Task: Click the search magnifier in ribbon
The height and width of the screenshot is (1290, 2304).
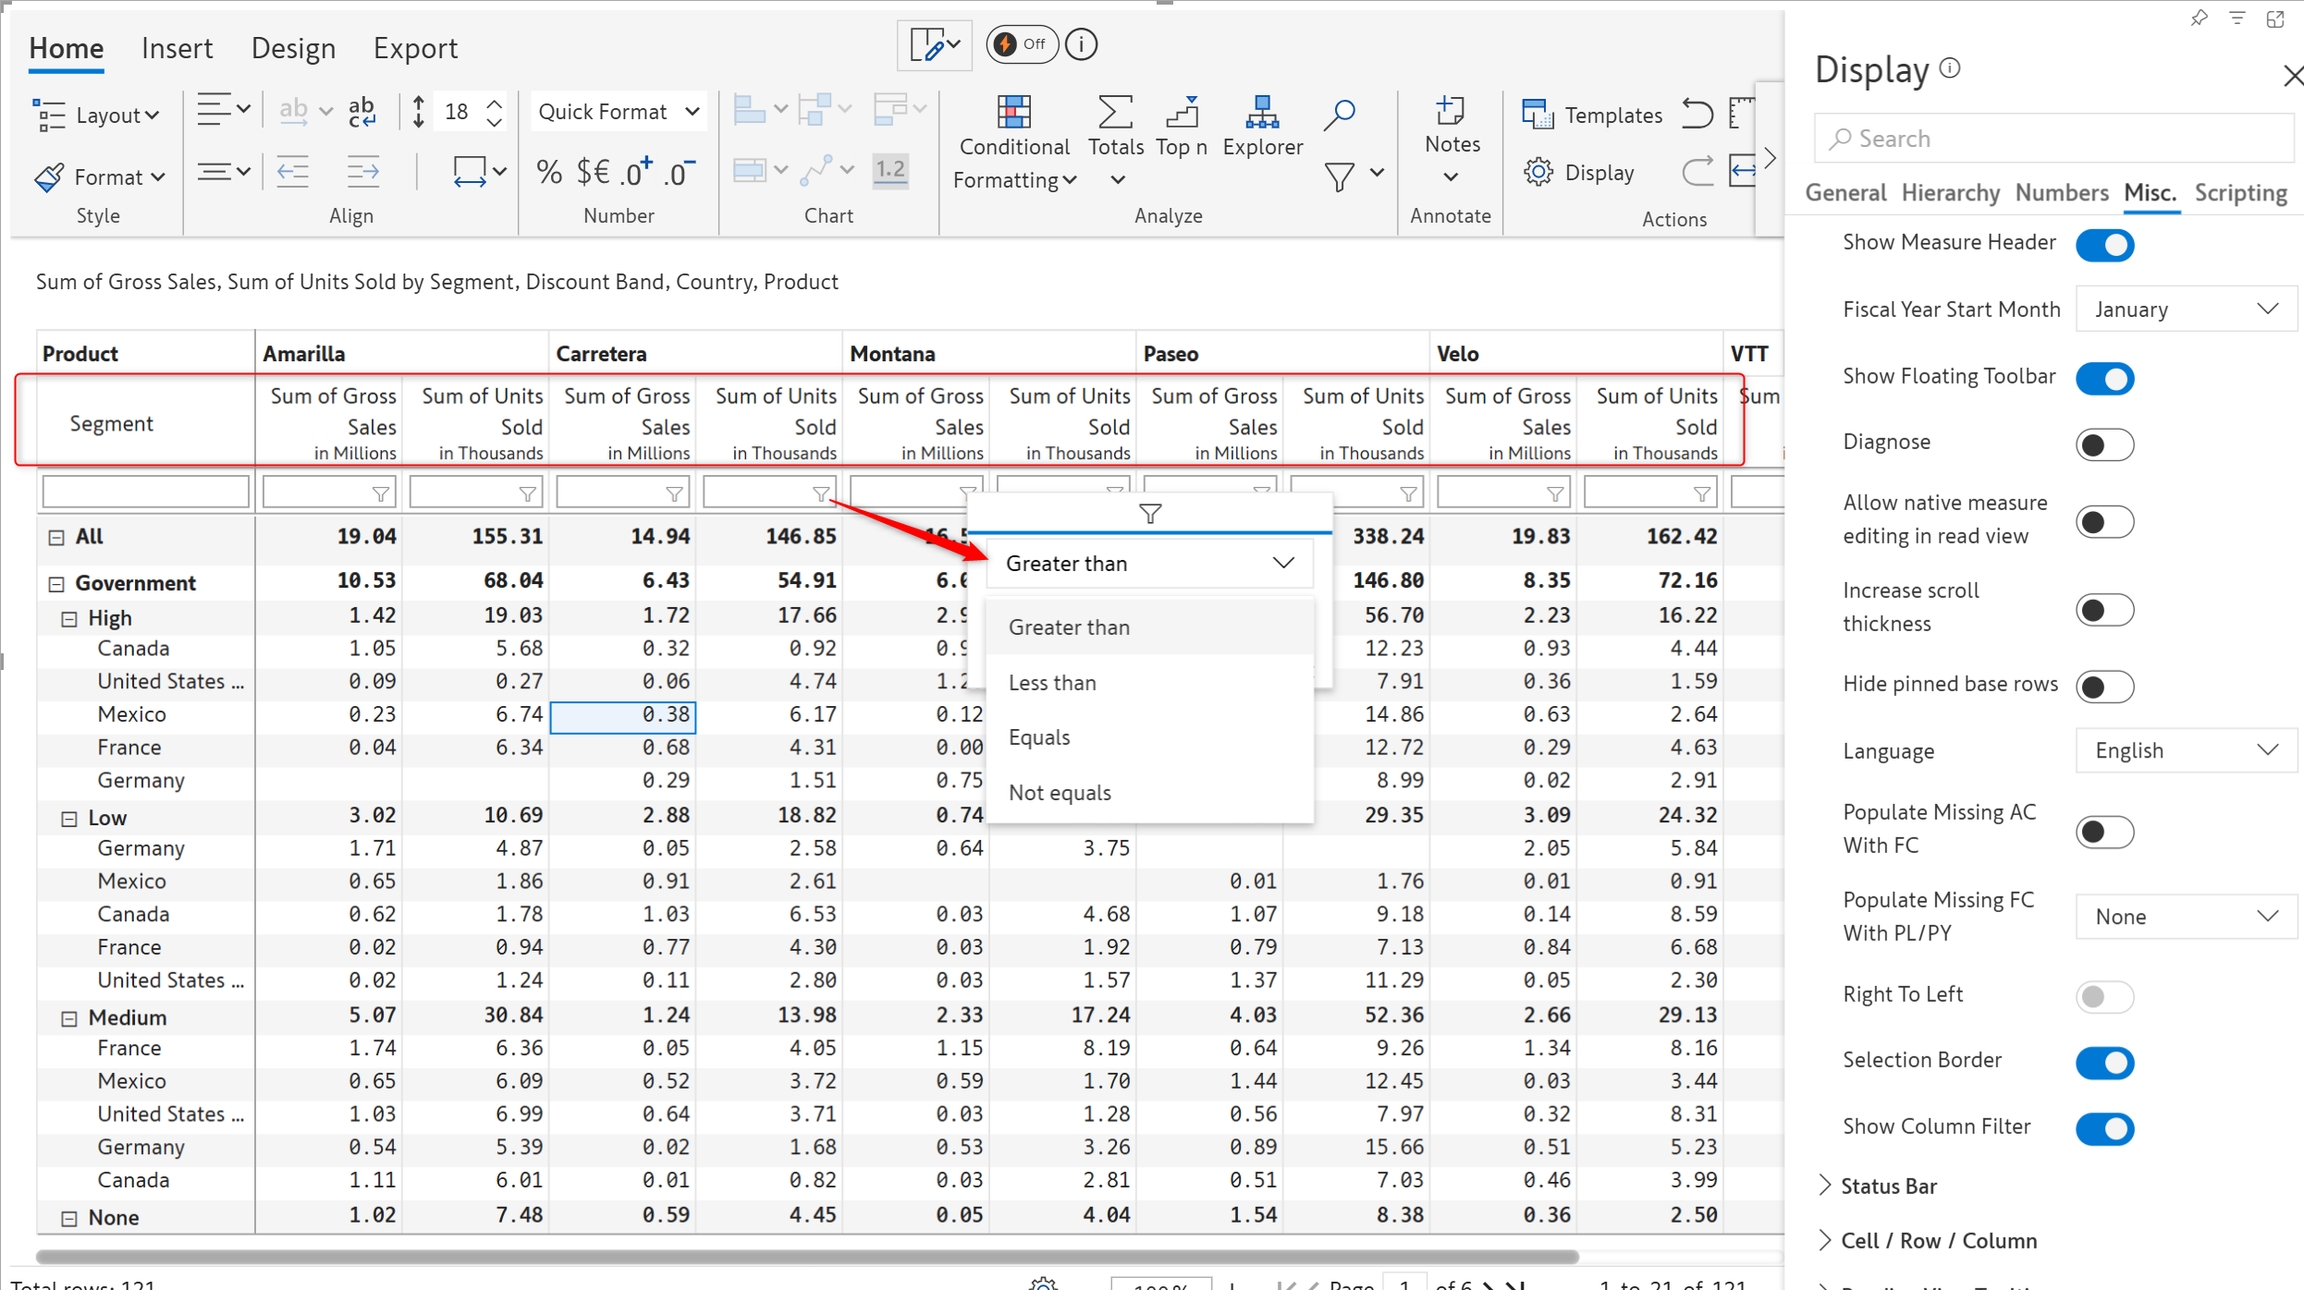Action: (1338, 115)
